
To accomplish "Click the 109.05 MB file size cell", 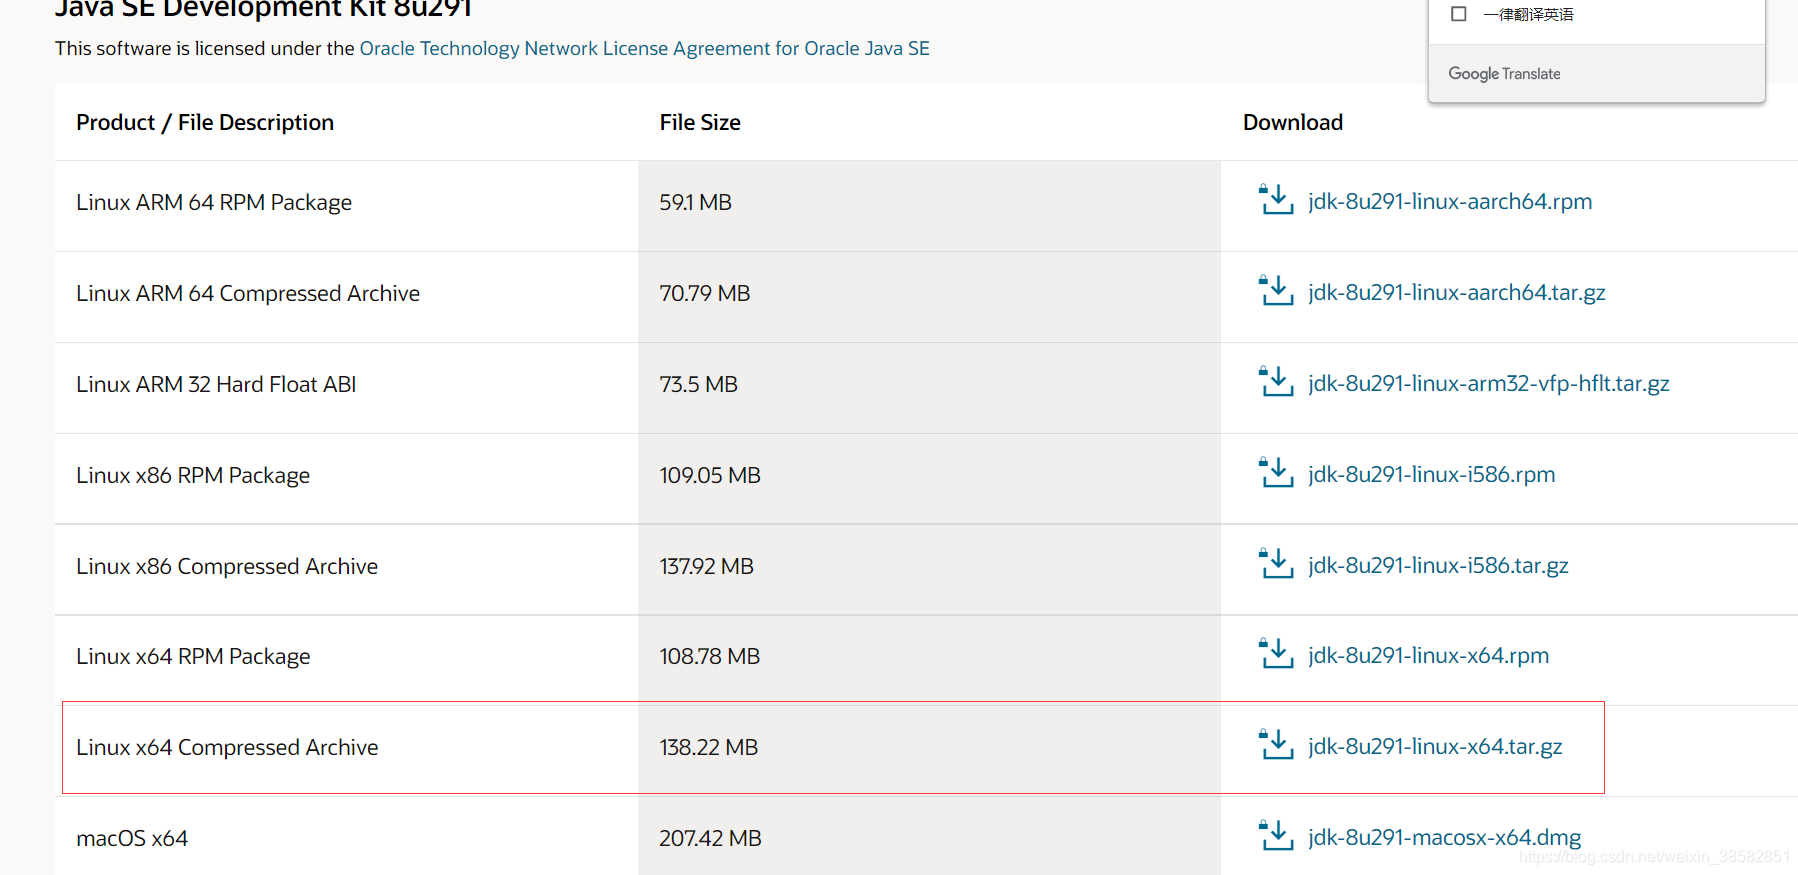I will coord(929,479).
